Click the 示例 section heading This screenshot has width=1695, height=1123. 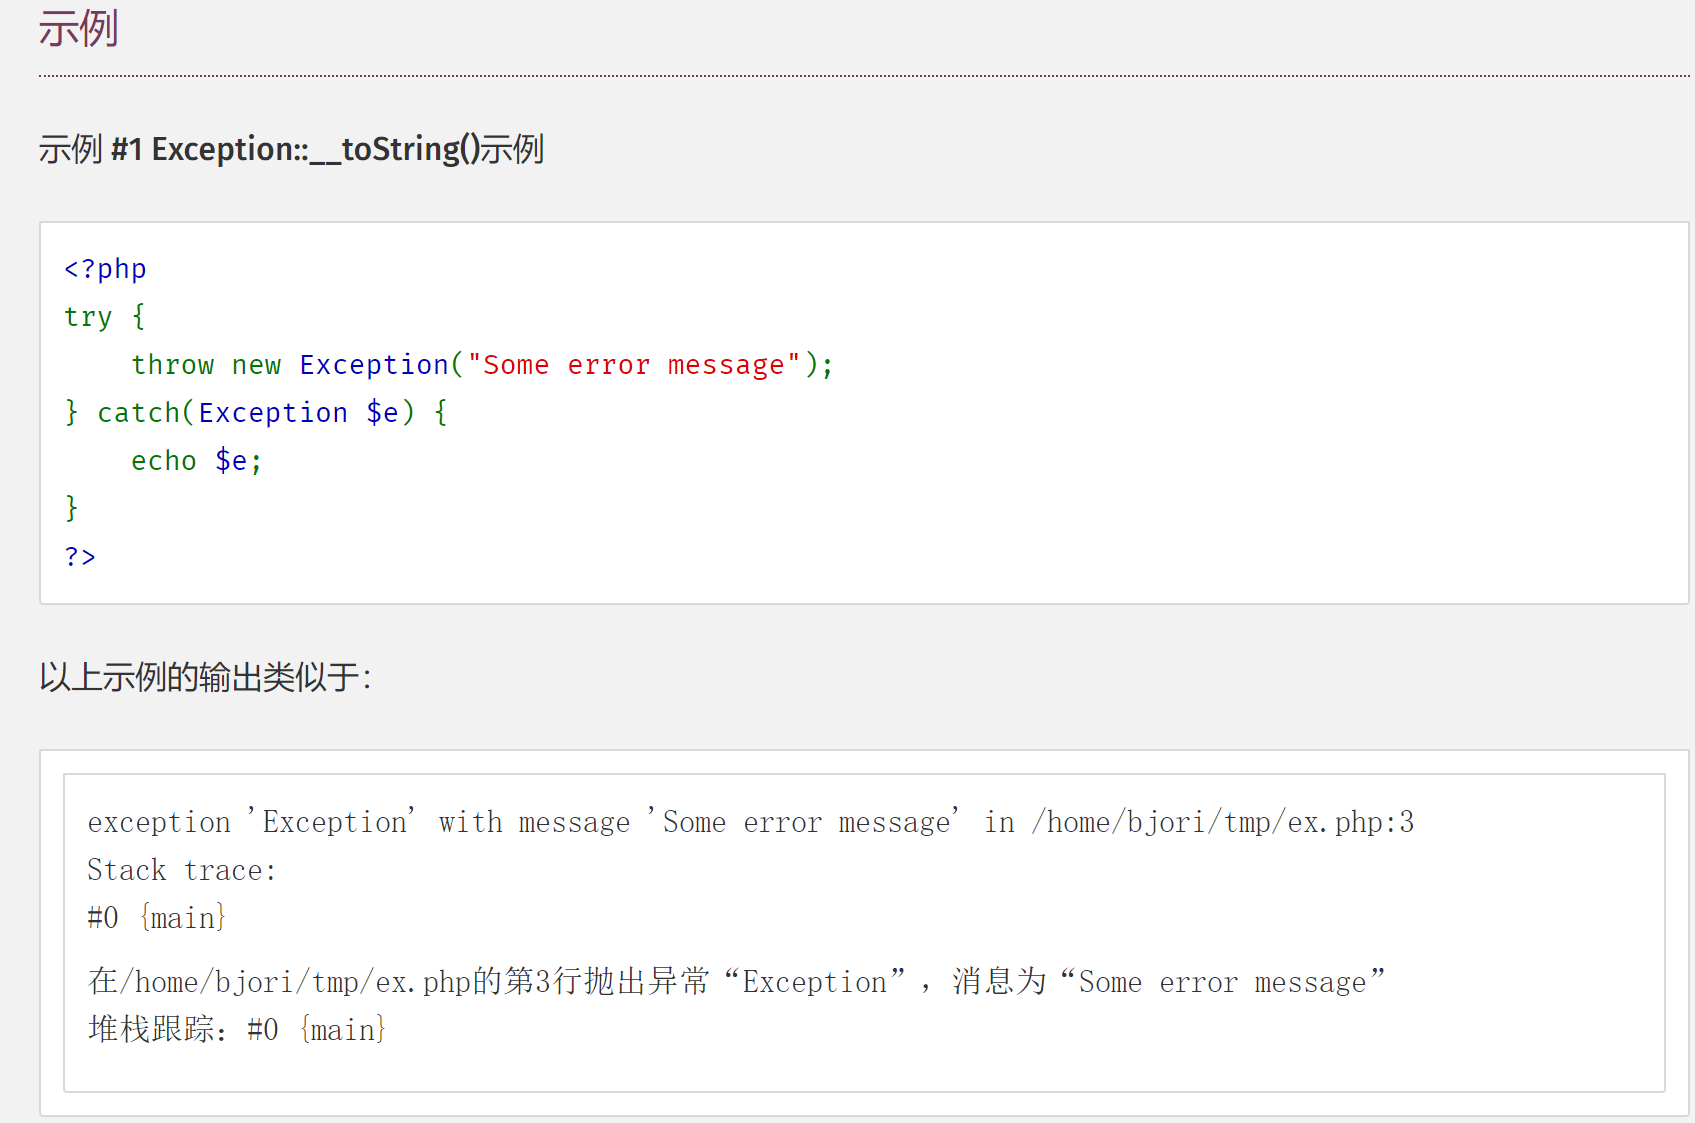(78, 28)
